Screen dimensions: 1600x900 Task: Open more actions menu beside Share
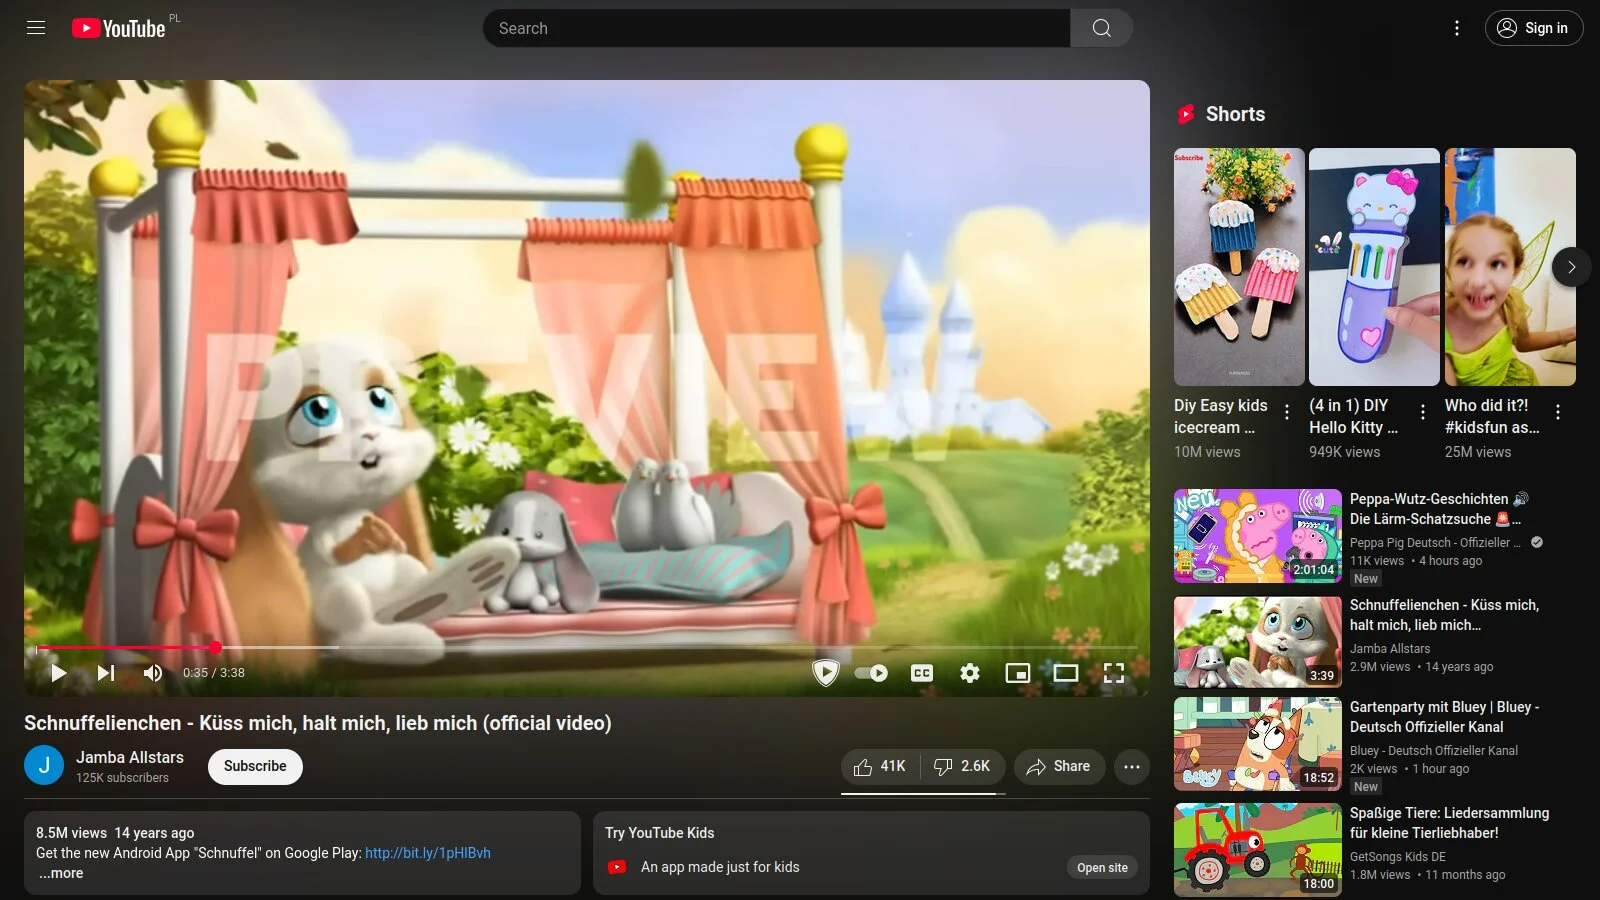[1131, 767]
